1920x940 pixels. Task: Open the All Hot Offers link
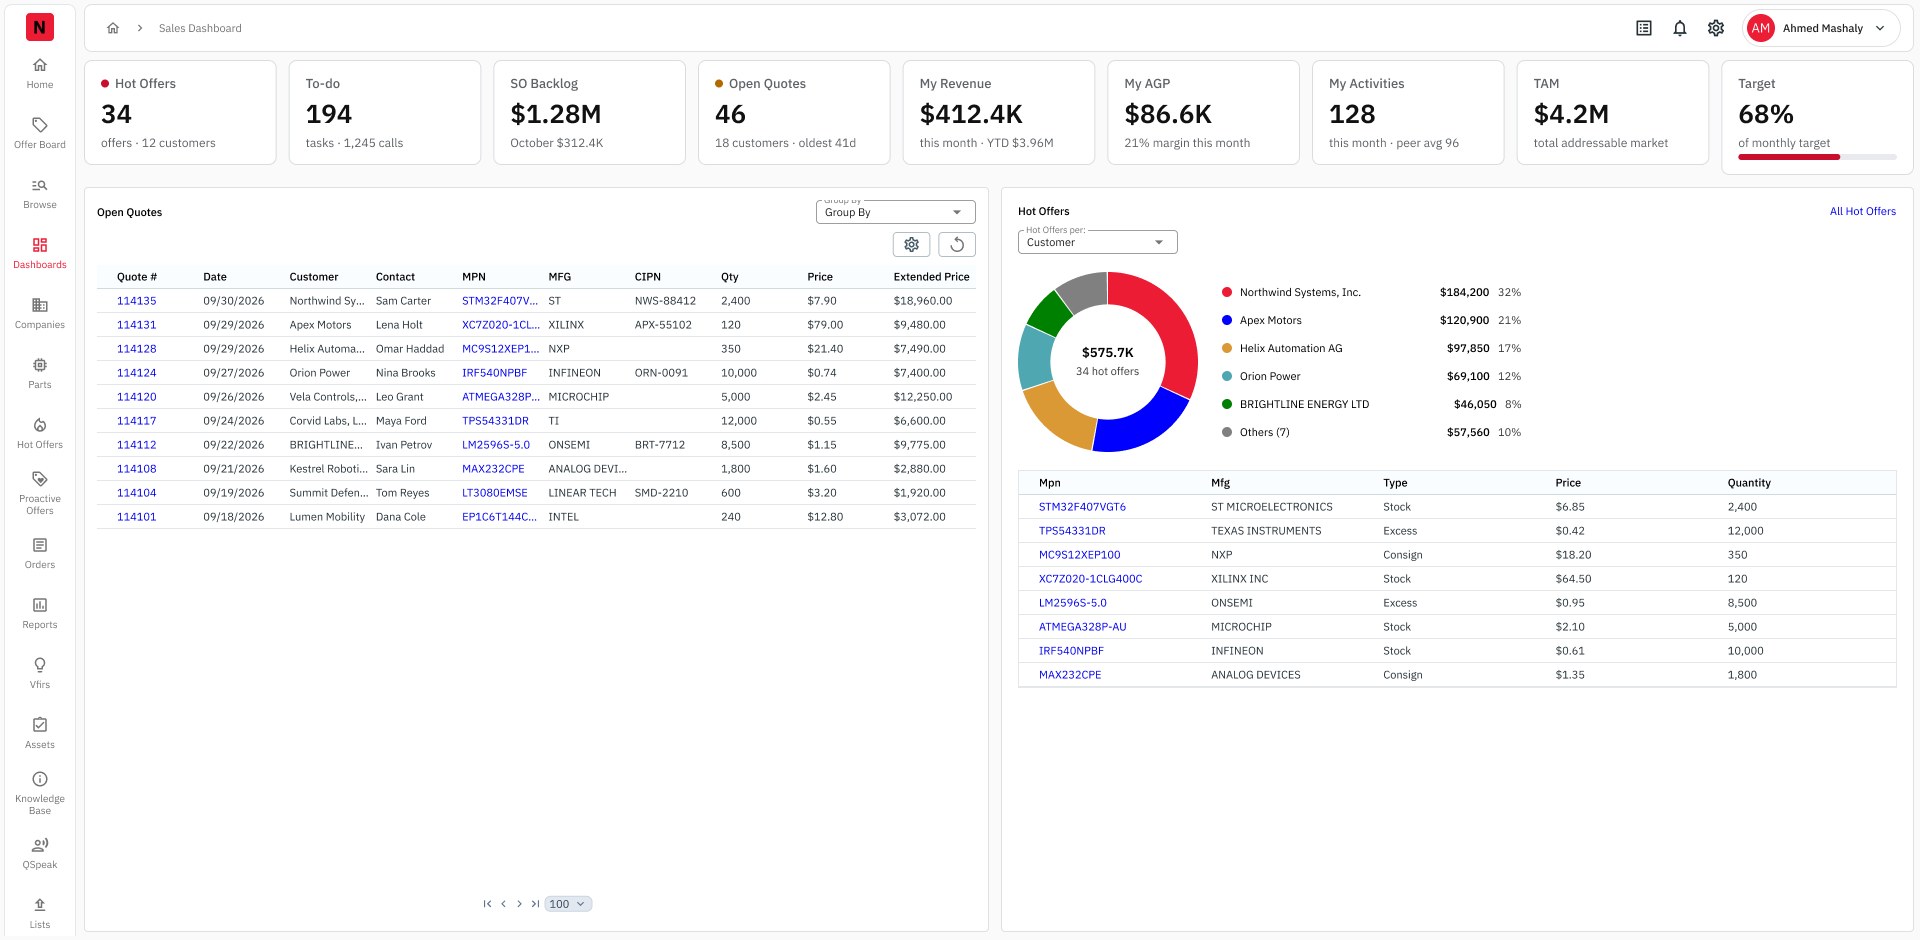tap(1862, 211)
